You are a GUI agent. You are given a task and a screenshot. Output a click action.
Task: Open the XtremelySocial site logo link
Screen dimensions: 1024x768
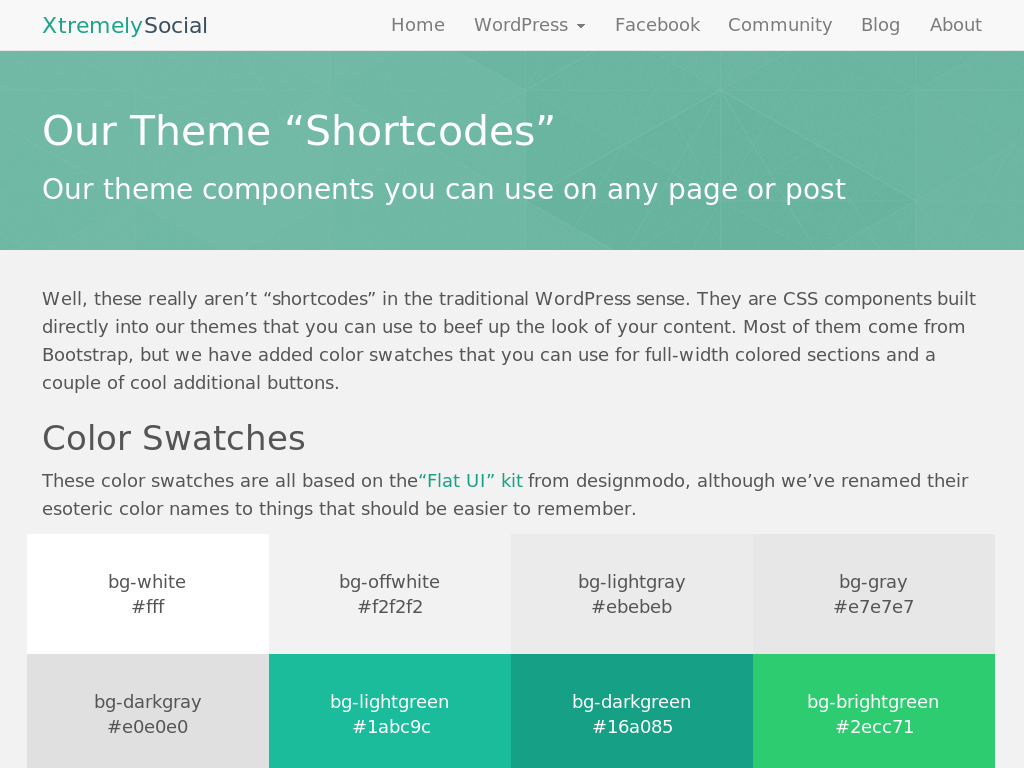click(x=125, y=25)
